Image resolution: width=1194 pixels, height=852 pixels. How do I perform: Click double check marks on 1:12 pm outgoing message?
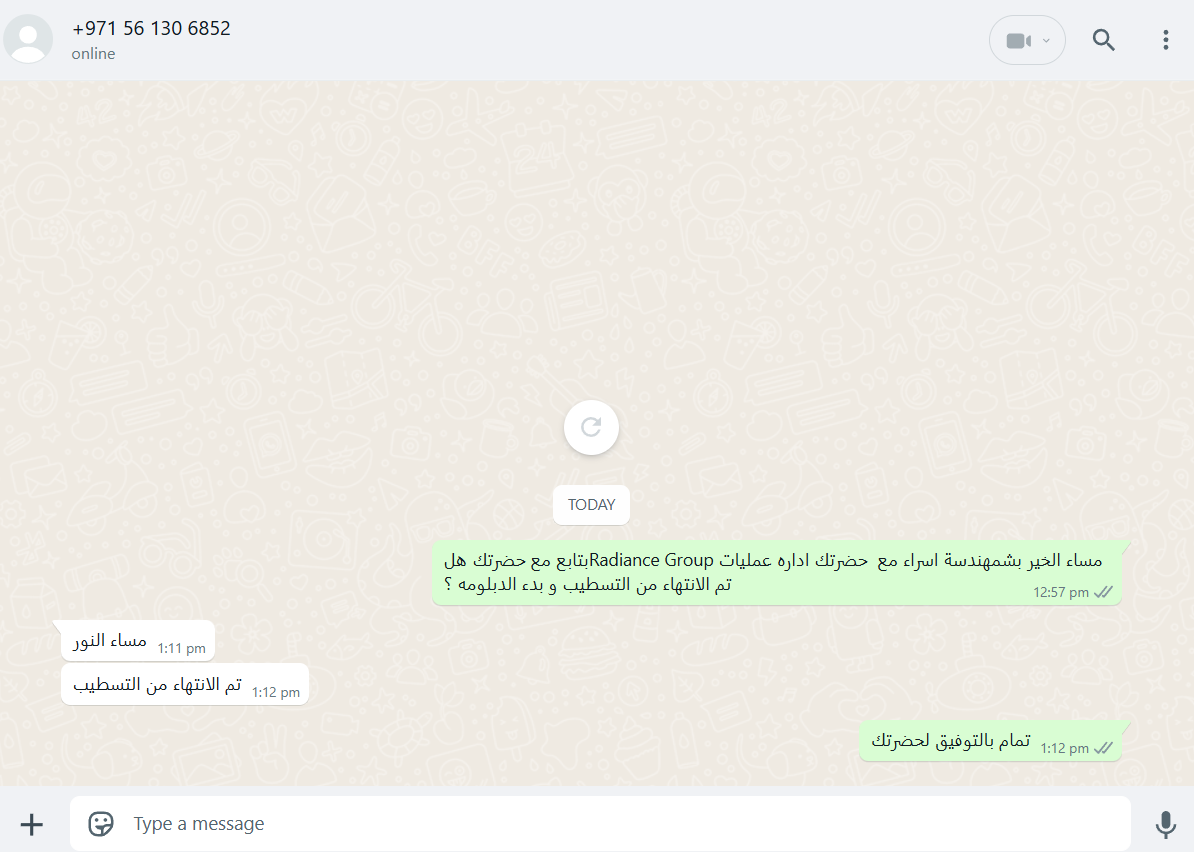click(x=1103, y=748)
